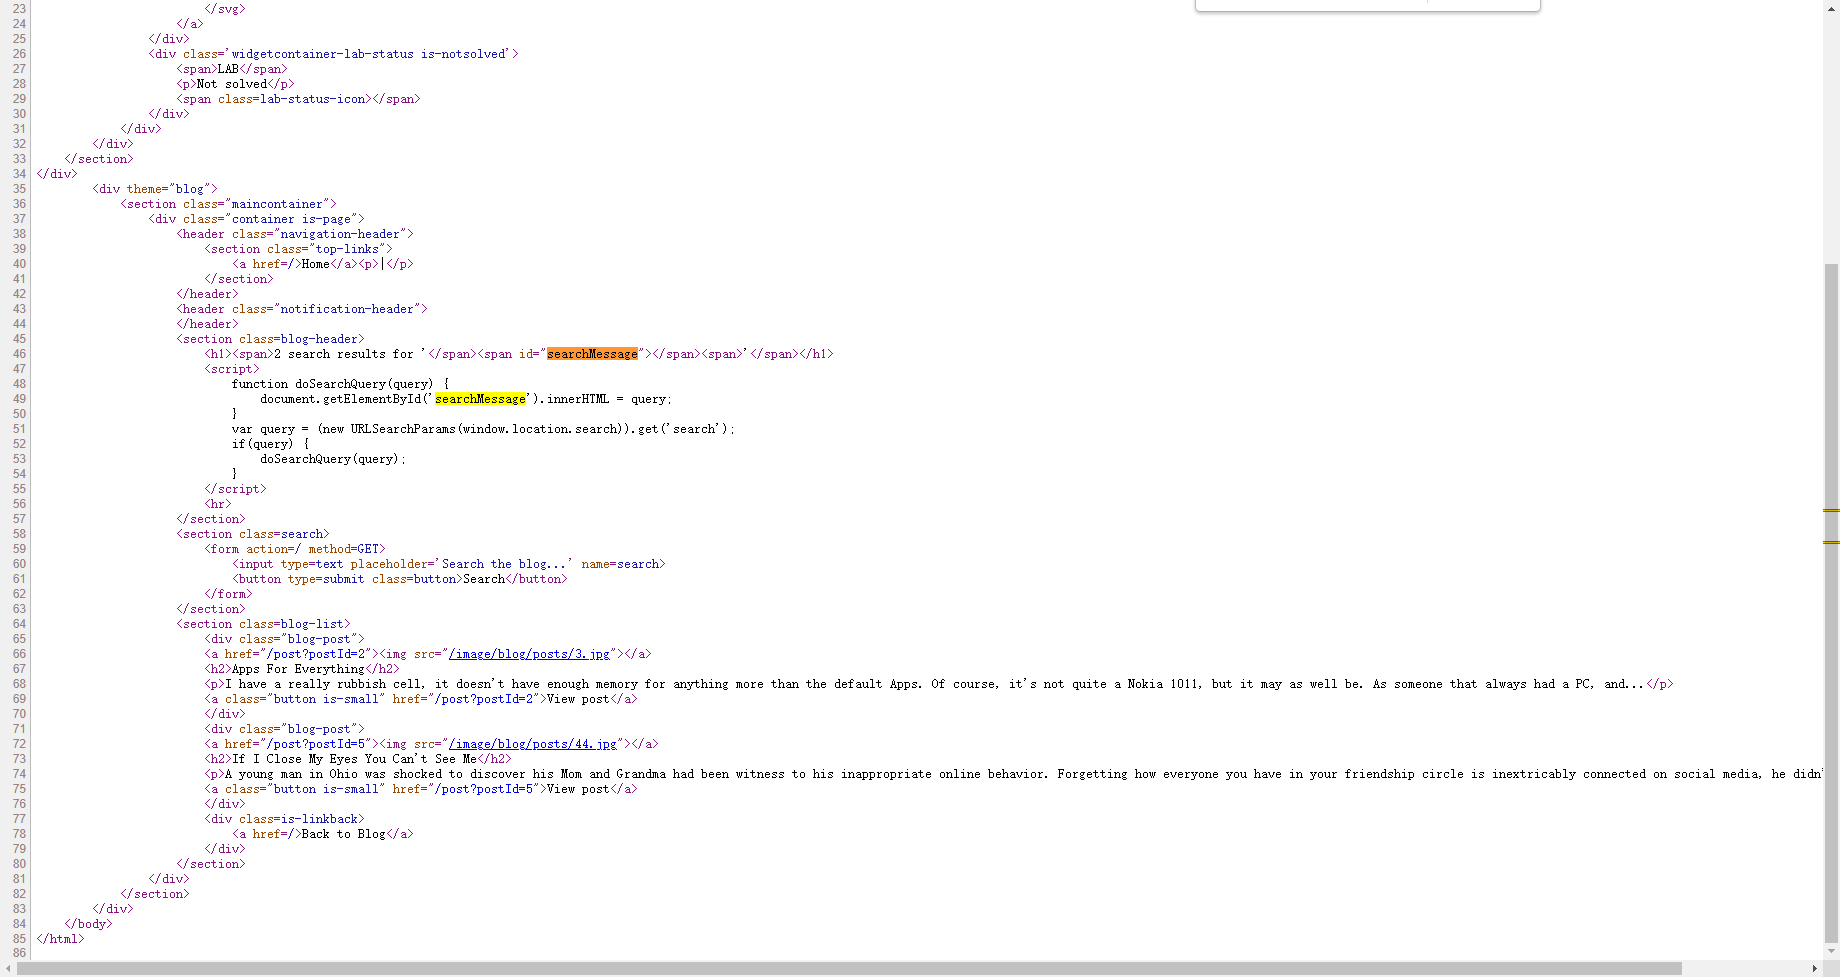Viewport: 1840px width, 977px height.
Task: Click the yellow highlighted searchMessage text
Action: [481, 398]
